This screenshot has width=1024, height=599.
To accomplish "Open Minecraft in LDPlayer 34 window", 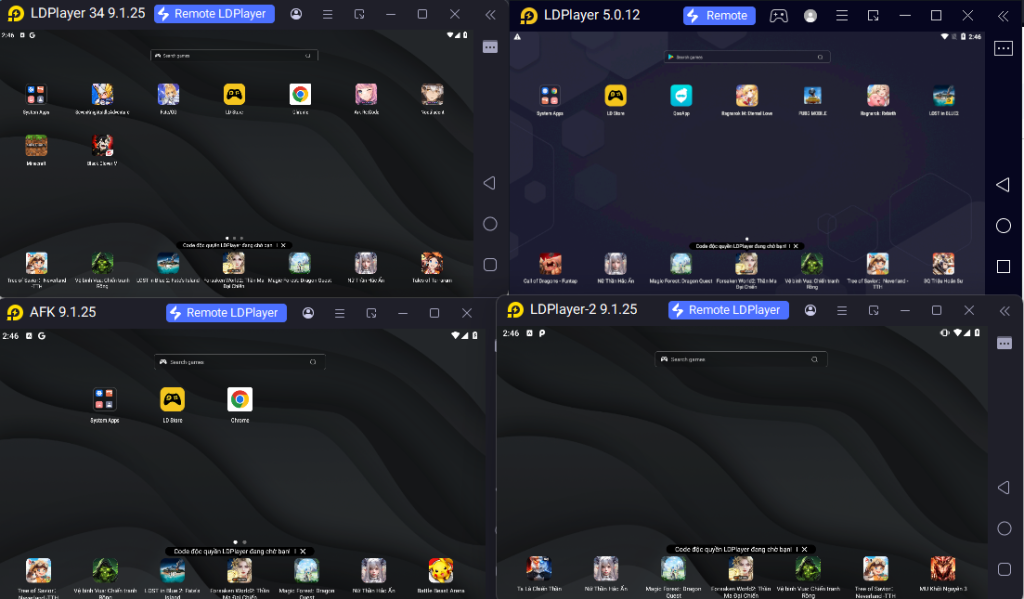I will [36, 146].
